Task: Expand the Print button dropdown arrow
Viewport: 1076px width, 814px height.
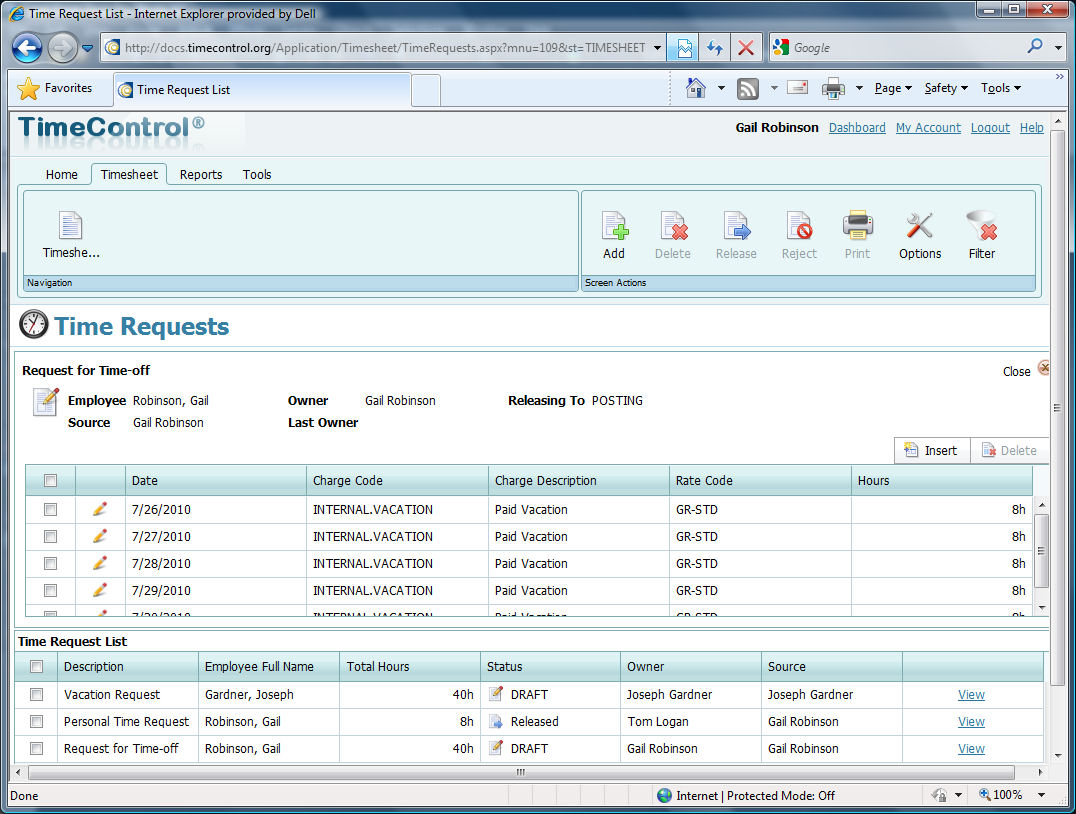Action: click(x=858, y=88)
